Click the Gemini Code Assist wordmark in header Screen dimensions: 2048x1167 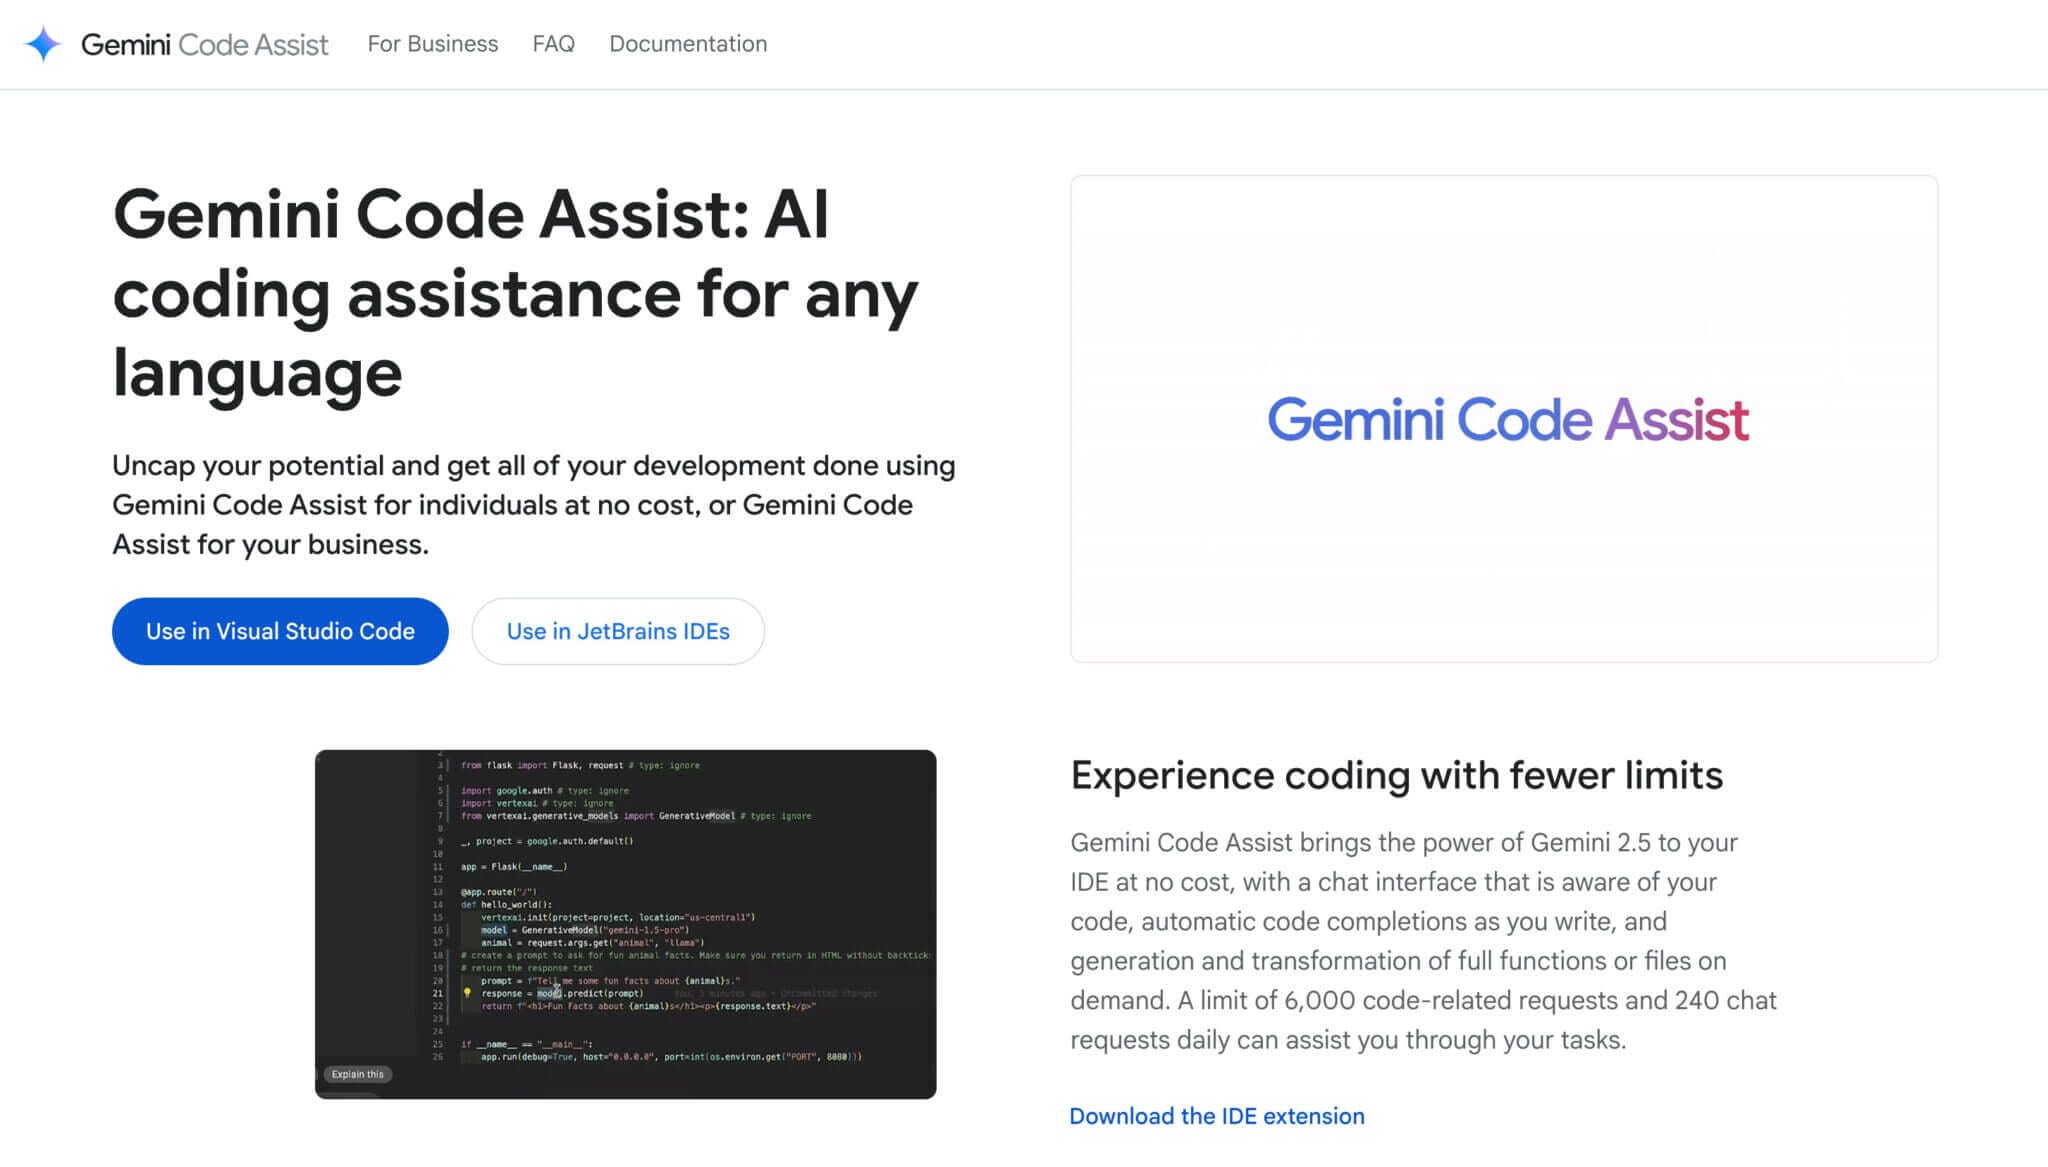[204, 44]
